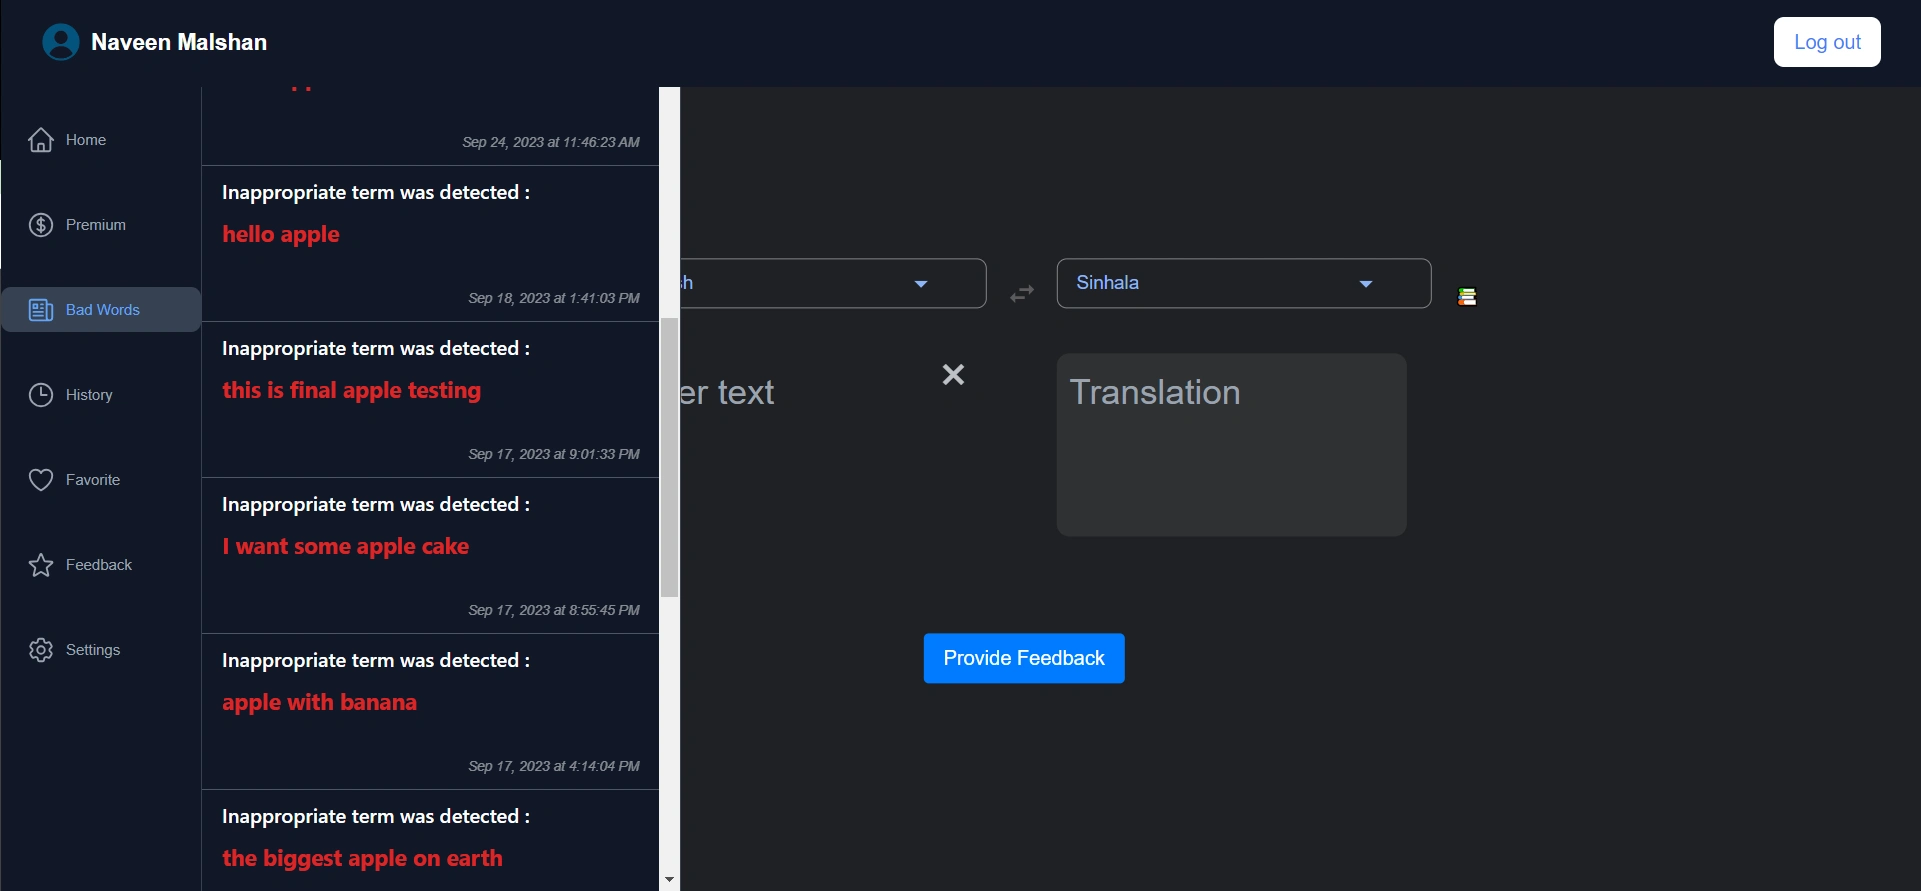Log out of the account
Viewport: 1921px width, 891px height.
click(x=1827, y=42)
